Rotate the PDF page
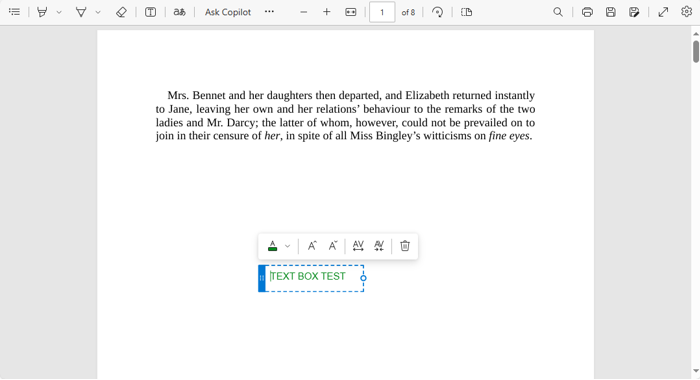 point(438,12)
